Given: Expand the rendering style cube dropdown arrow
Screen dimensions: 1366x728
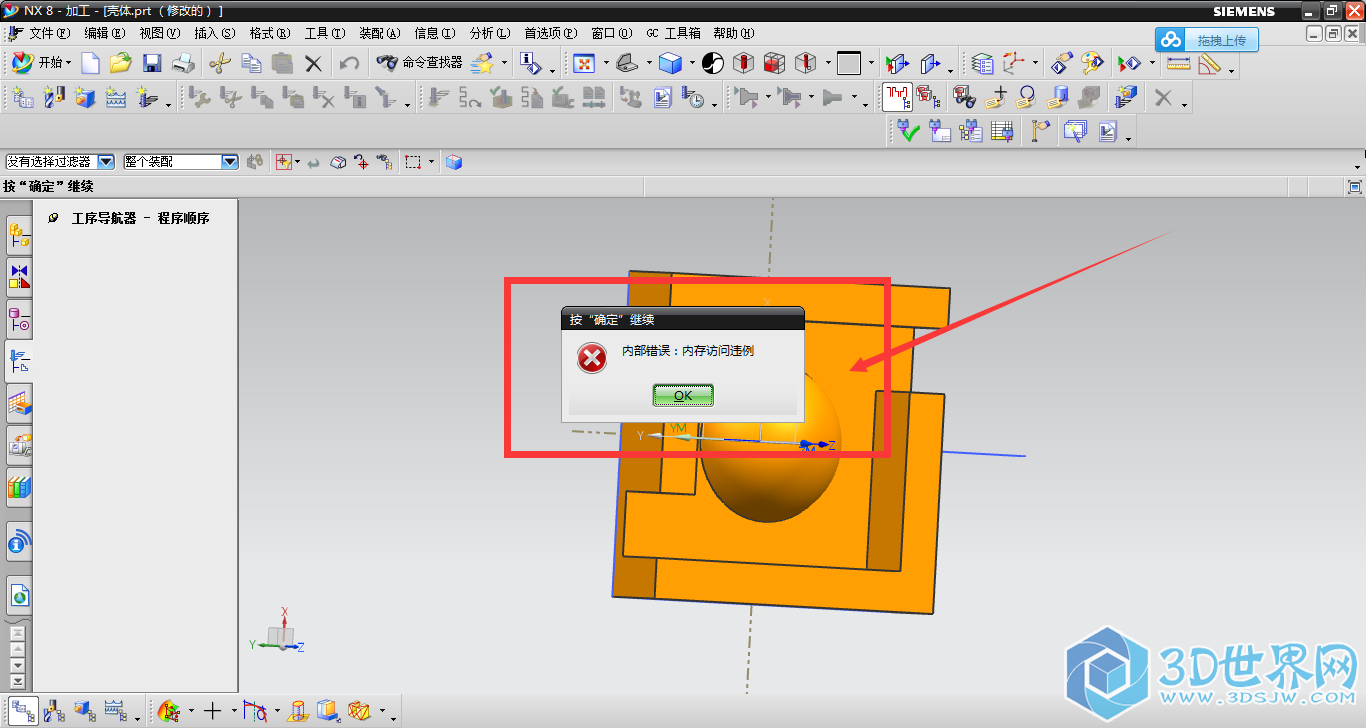Looking at the screenshot, I should 691,63.
